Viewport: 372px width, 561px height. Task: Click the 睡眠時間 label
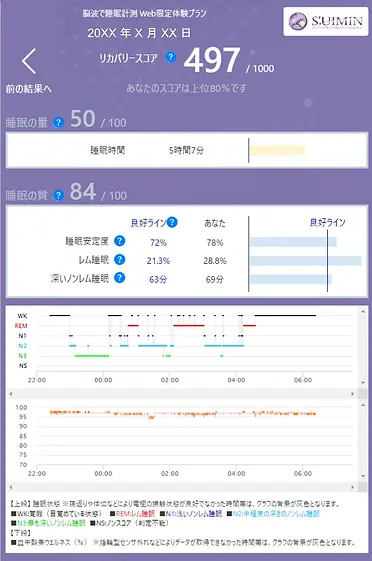click(x=108, y=150)
